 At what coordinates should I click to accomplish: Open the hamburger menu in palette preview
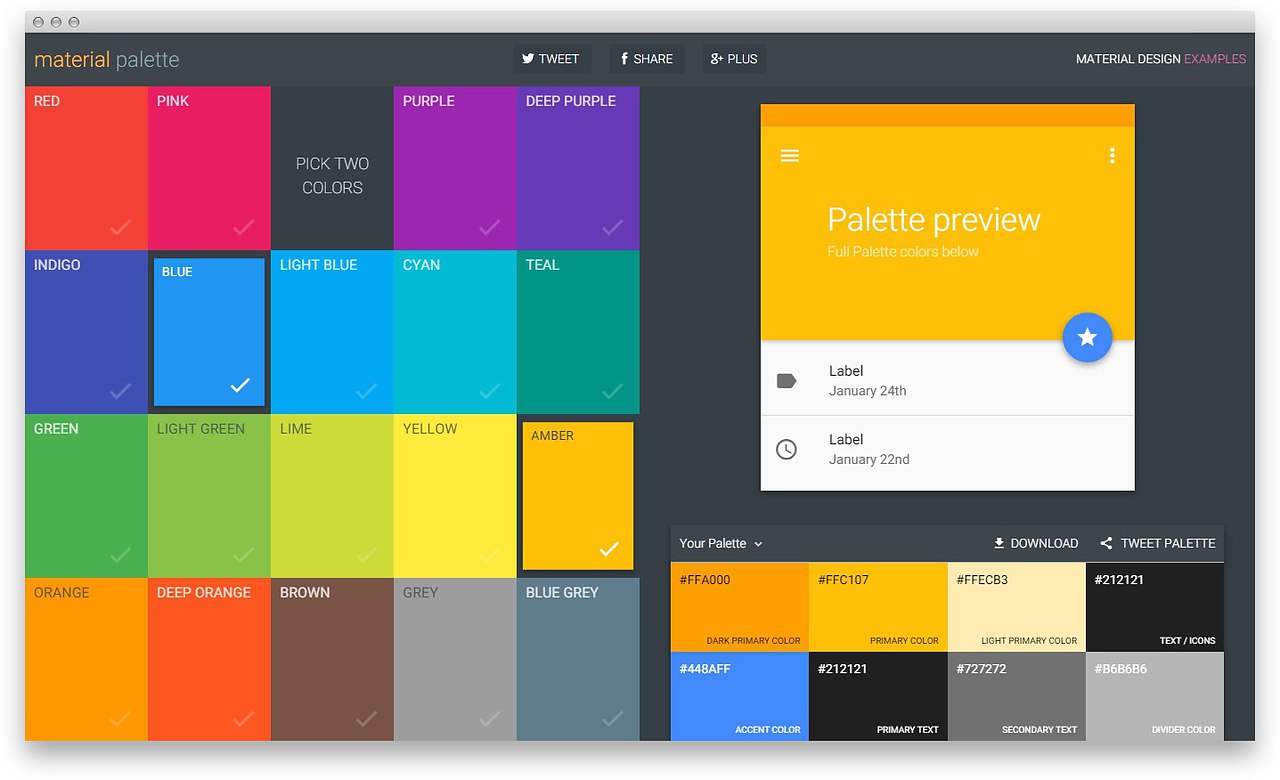[x=789, y=156]
